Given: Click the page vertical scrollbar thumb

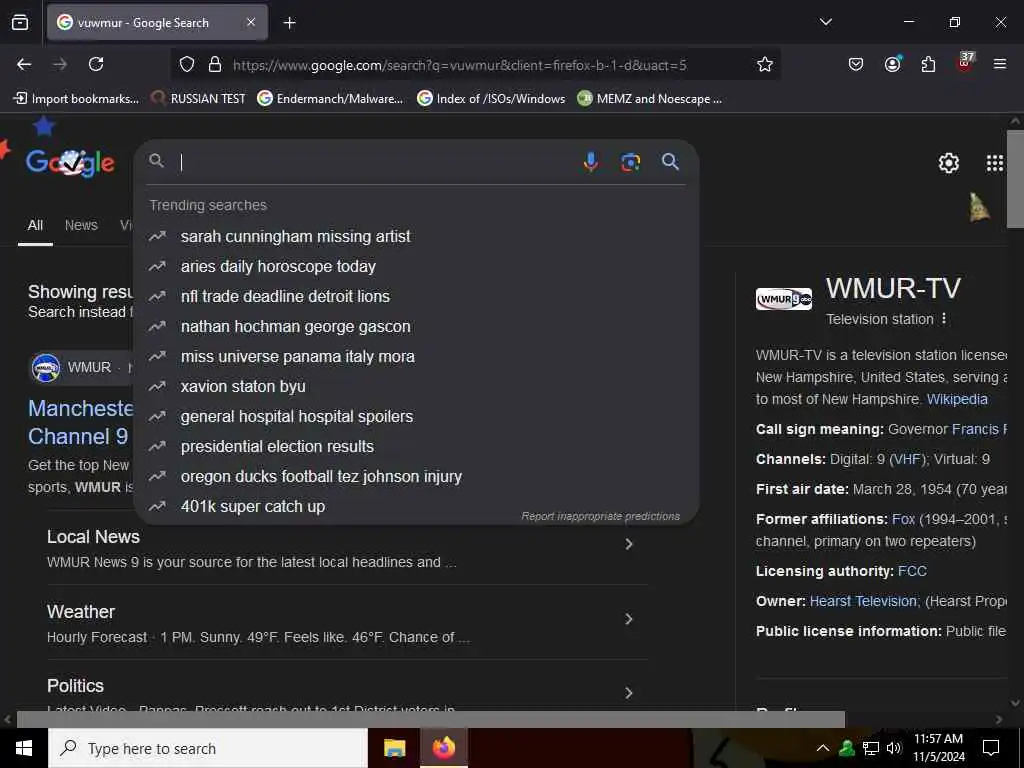Looking at the screenshot, I should click(x=1015, y=178).
